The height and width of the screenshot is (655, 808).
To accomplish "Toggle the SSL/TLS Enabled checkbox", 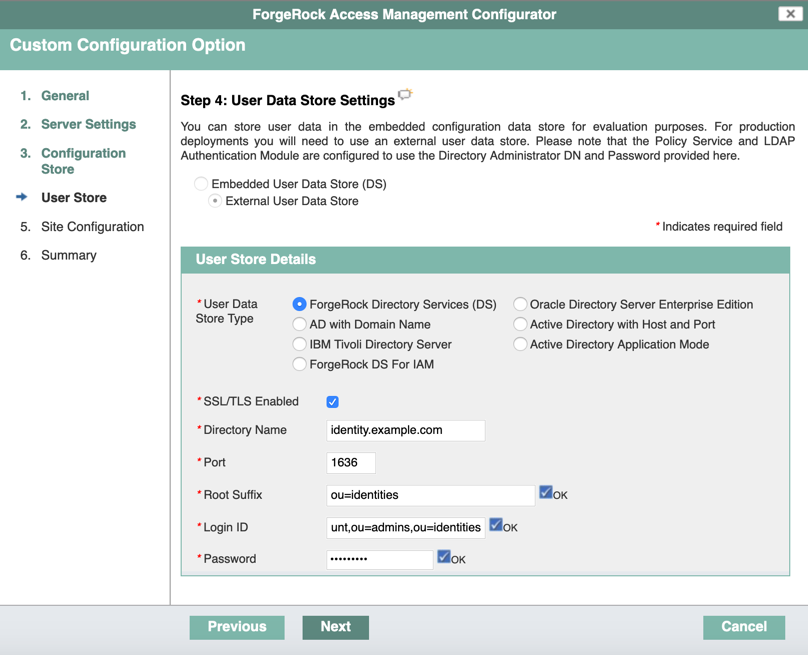I will click(x=332, y=402).
